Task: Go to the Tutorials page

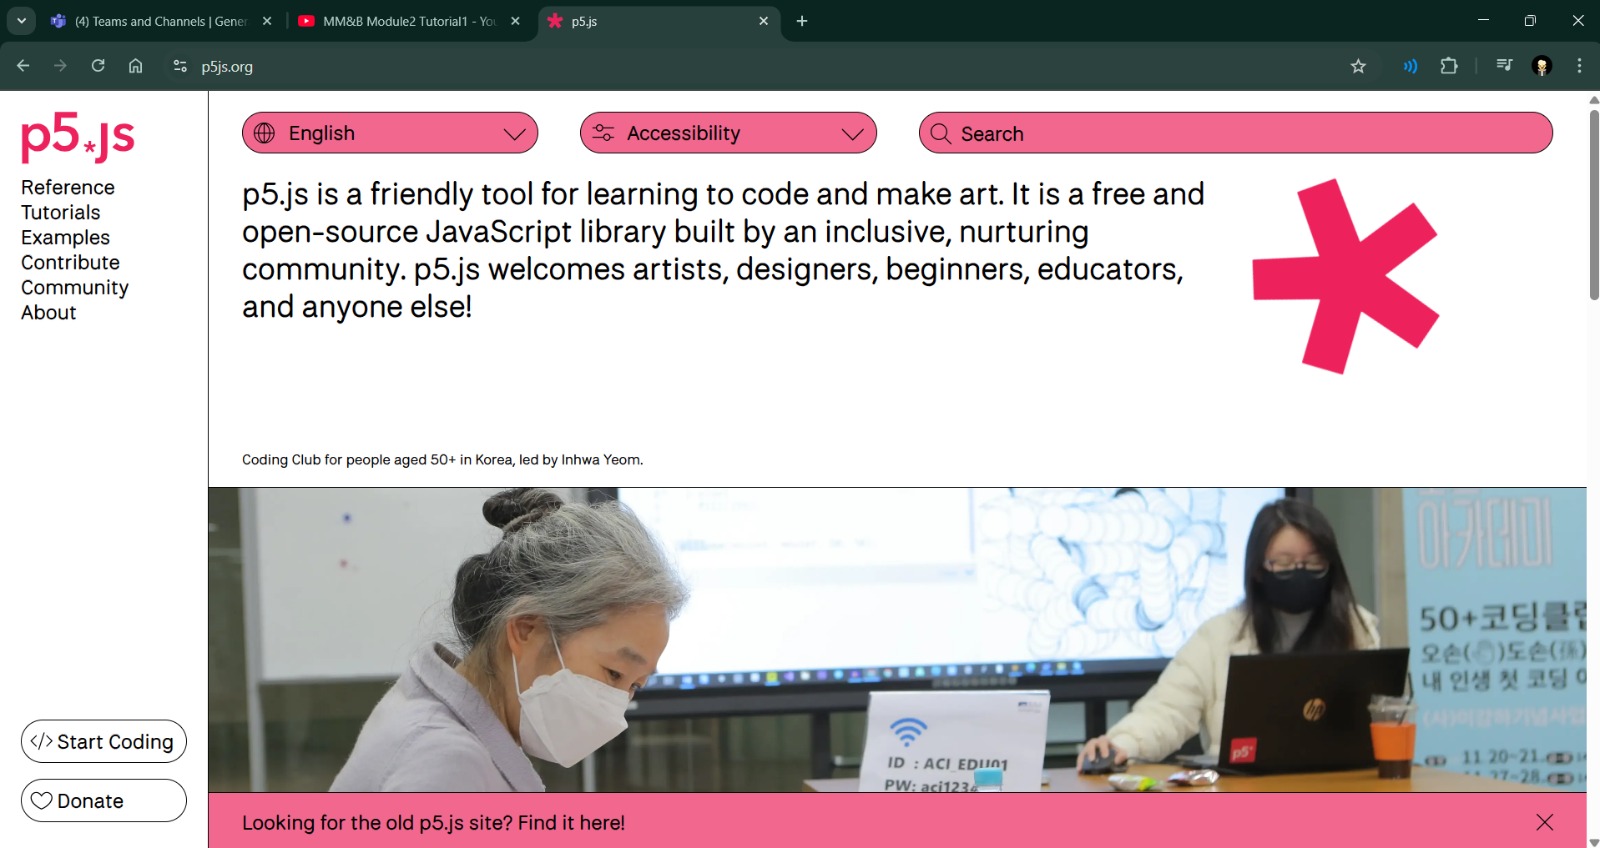Action: (x=61, y=212)
